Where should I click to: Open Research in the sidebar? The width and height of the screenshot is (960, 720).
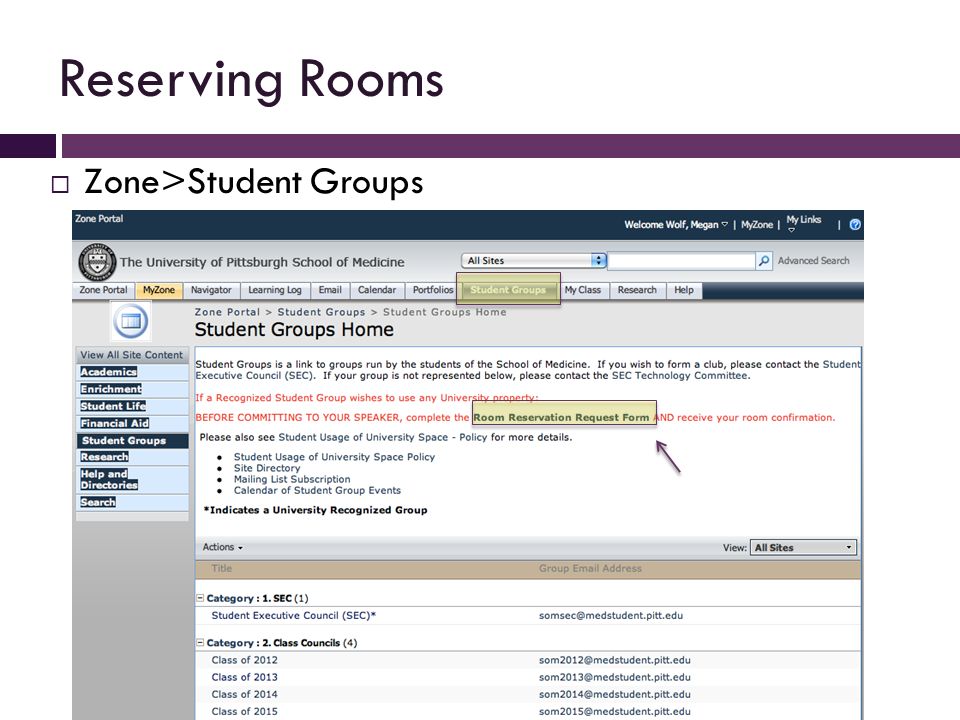pyautogui.click(x=104, y=457)
